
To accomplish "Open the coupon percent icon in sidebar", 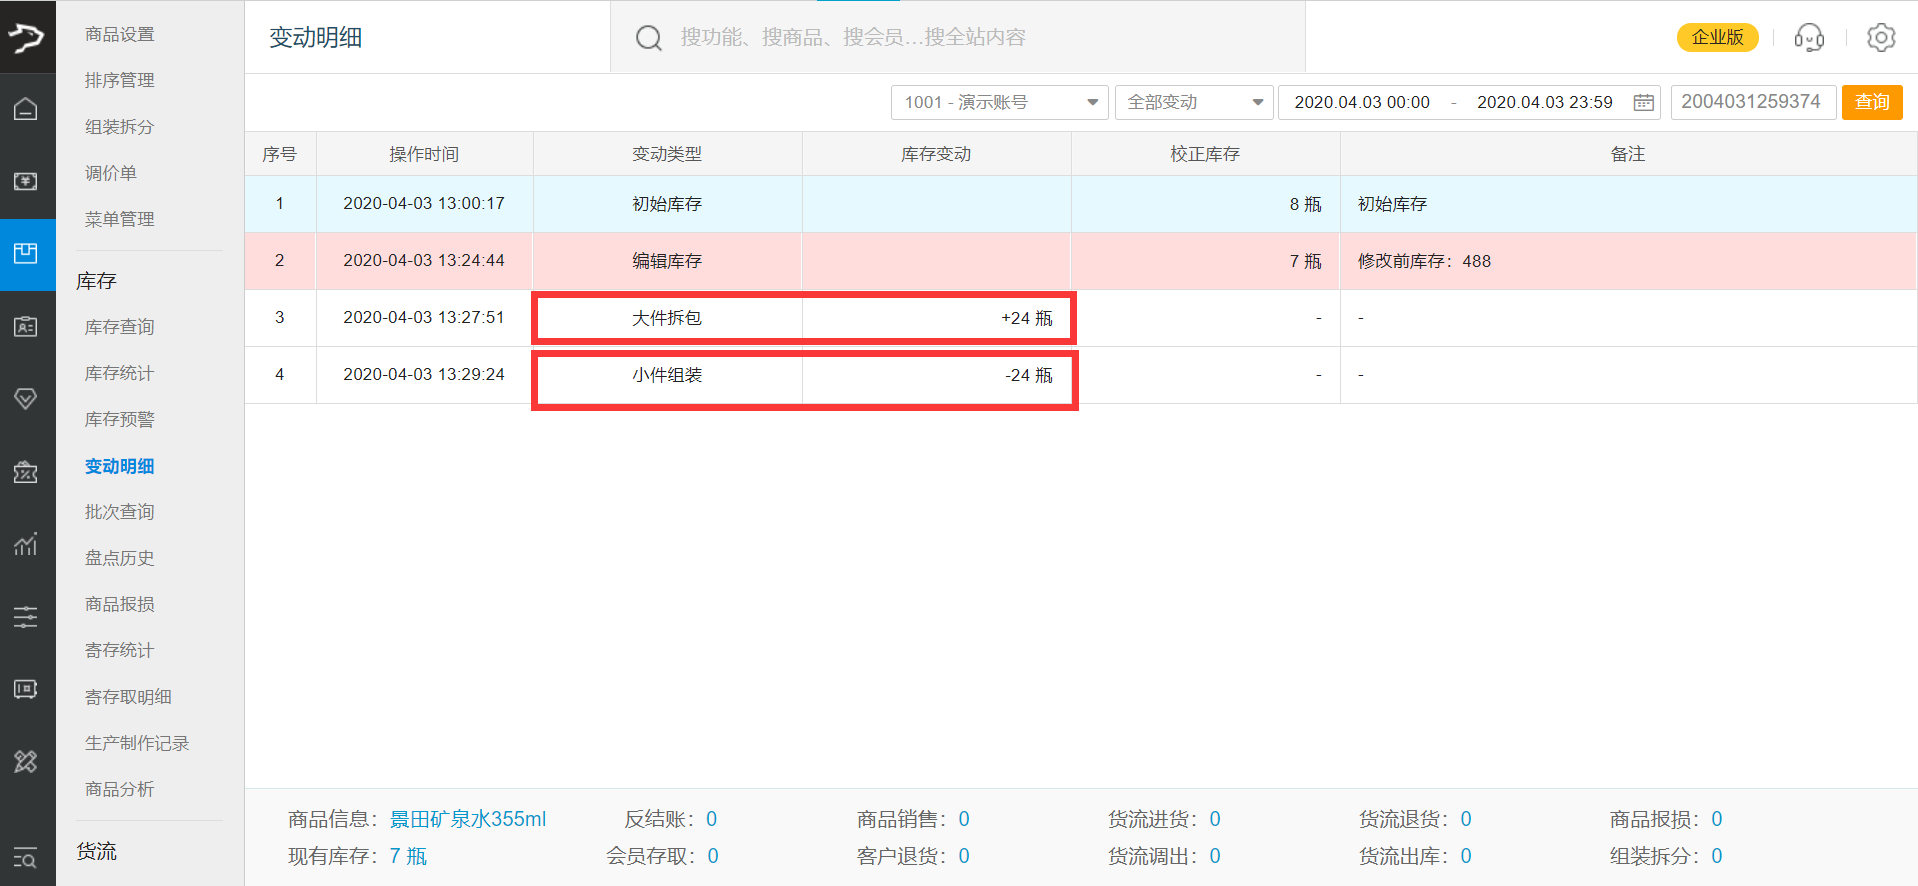I will tap(26, 472).
